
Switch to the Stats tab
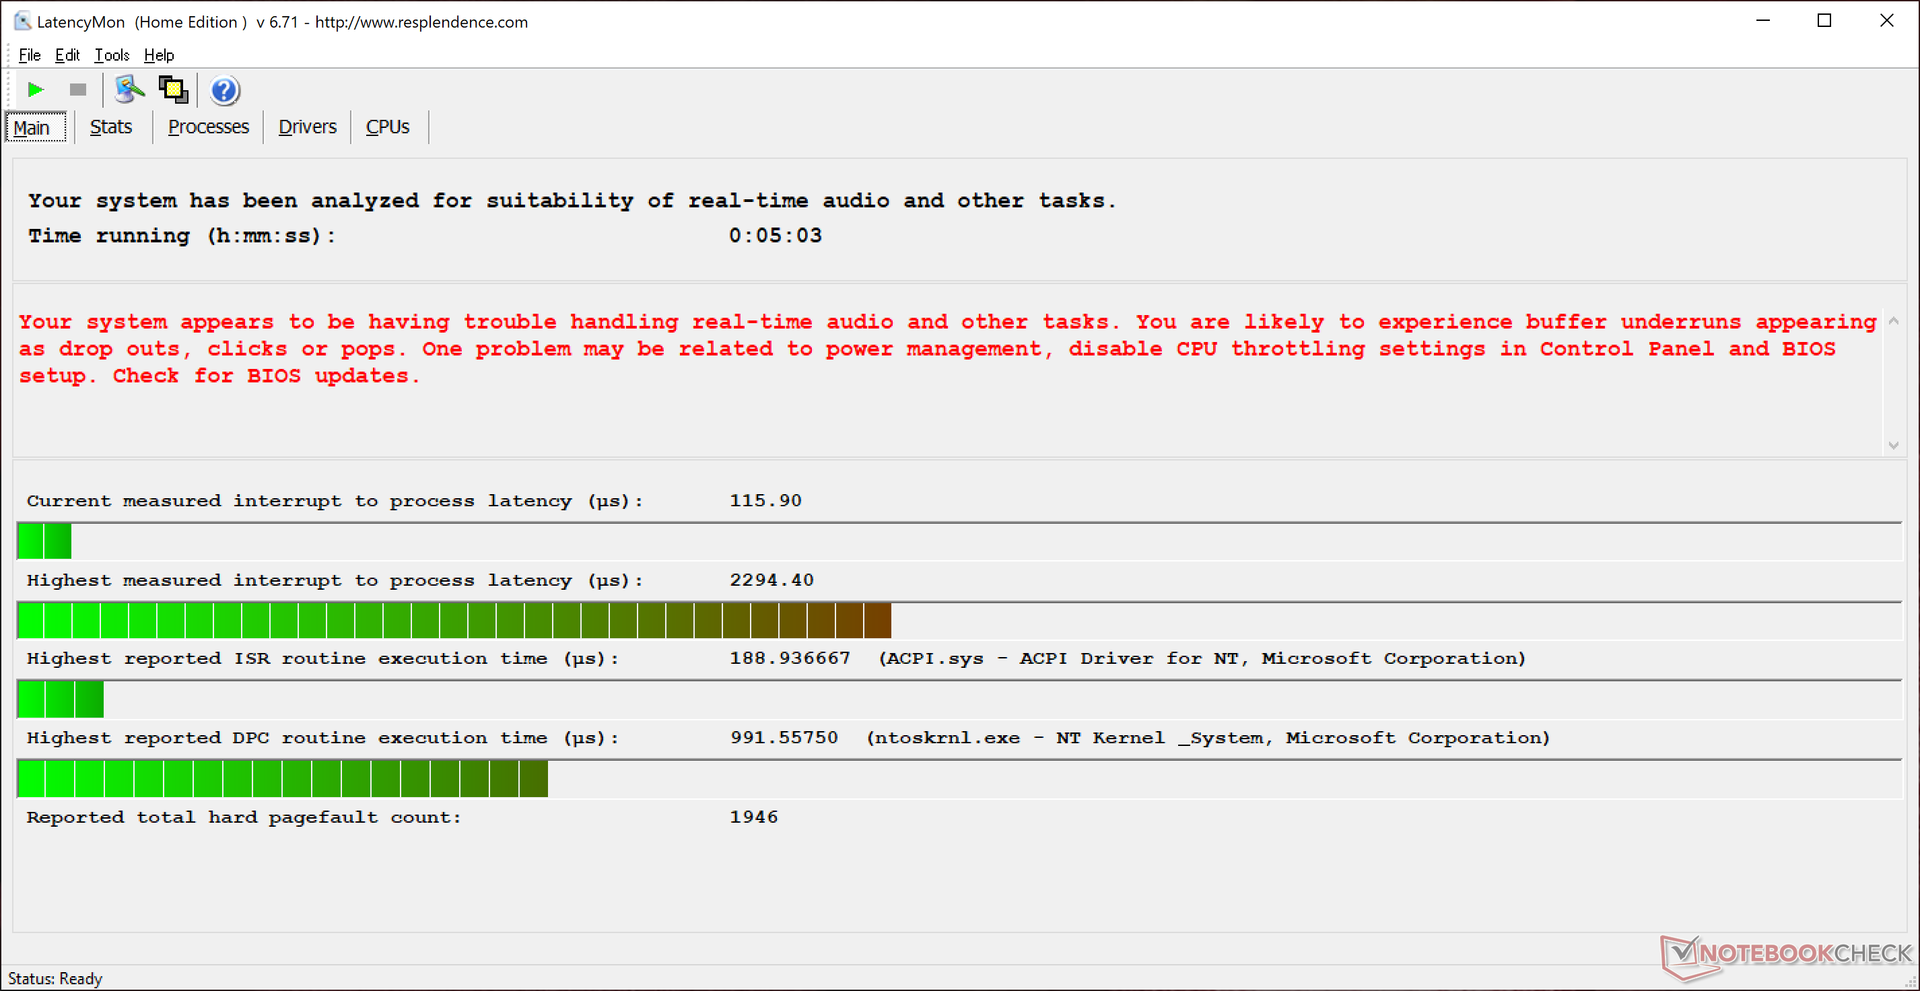pyautogui.click(x=111, y=127)
